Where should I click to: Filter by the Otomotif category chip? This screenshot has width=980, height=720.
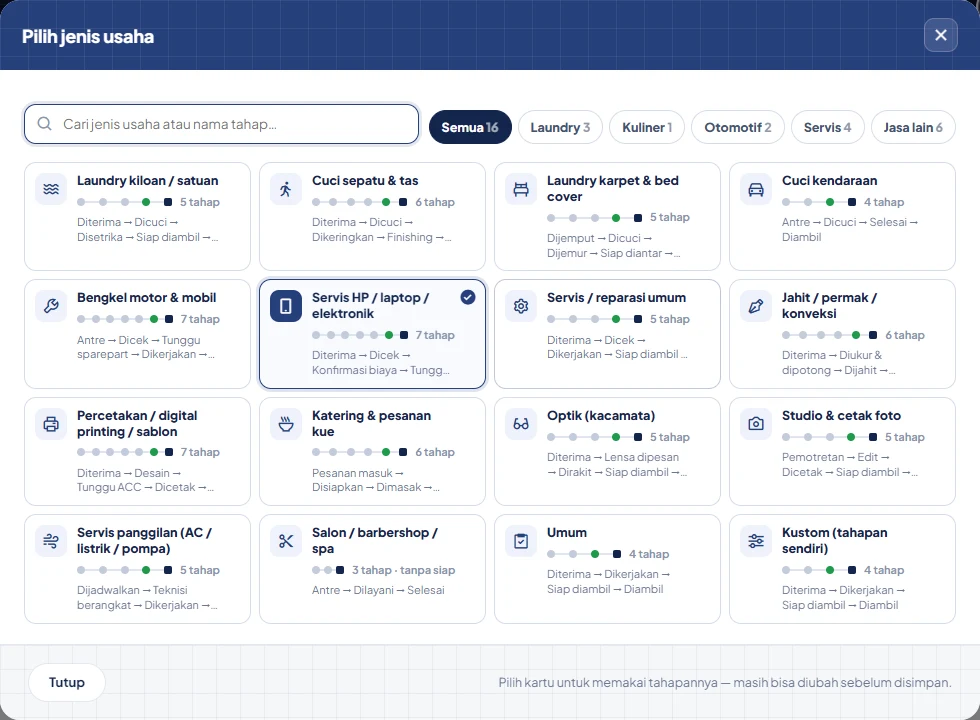point(738,128)
